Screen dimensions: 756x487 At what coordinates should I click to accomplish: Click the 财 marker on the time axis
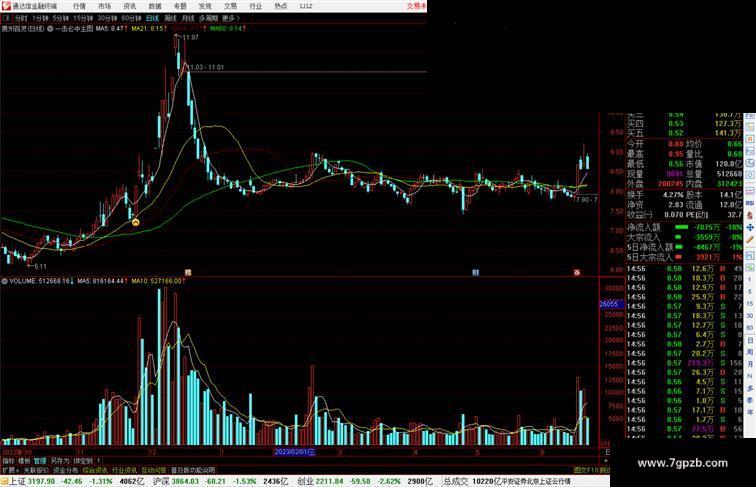(x=475, y=272)
